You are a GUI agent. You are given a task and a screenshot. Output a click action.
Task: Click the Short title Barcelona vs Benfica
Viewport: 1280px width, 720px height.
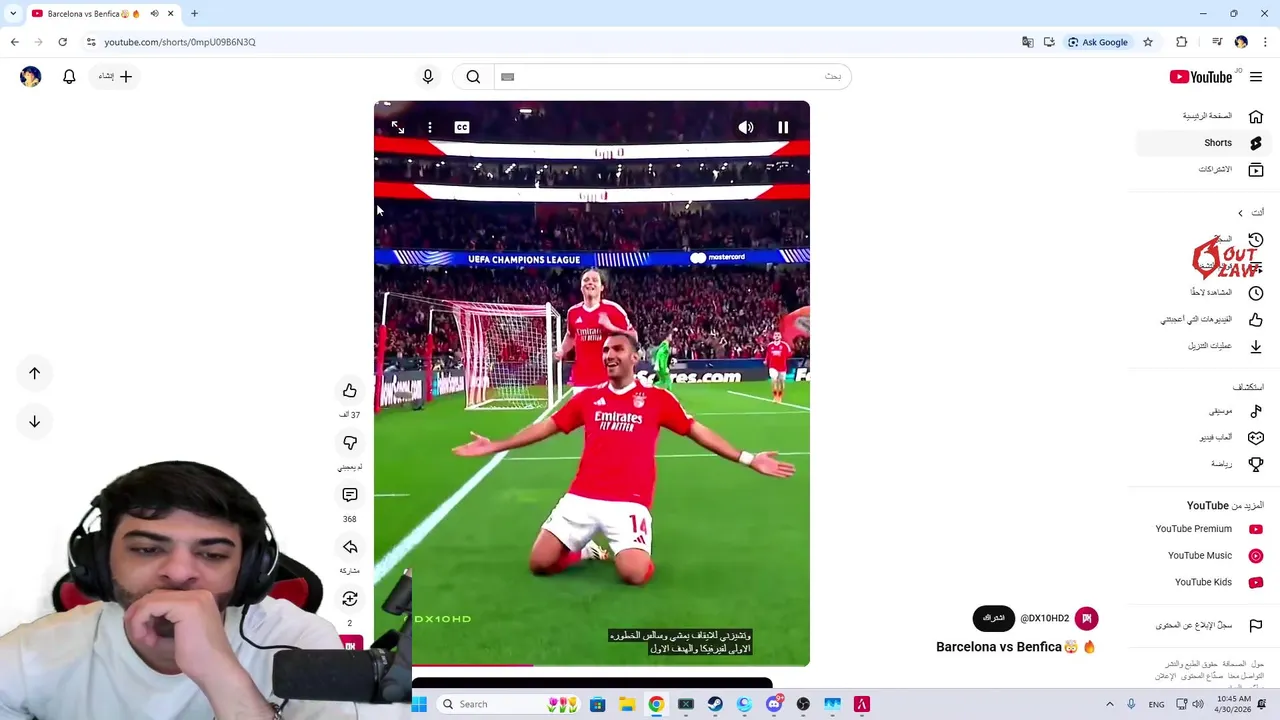coord(1016,647)
